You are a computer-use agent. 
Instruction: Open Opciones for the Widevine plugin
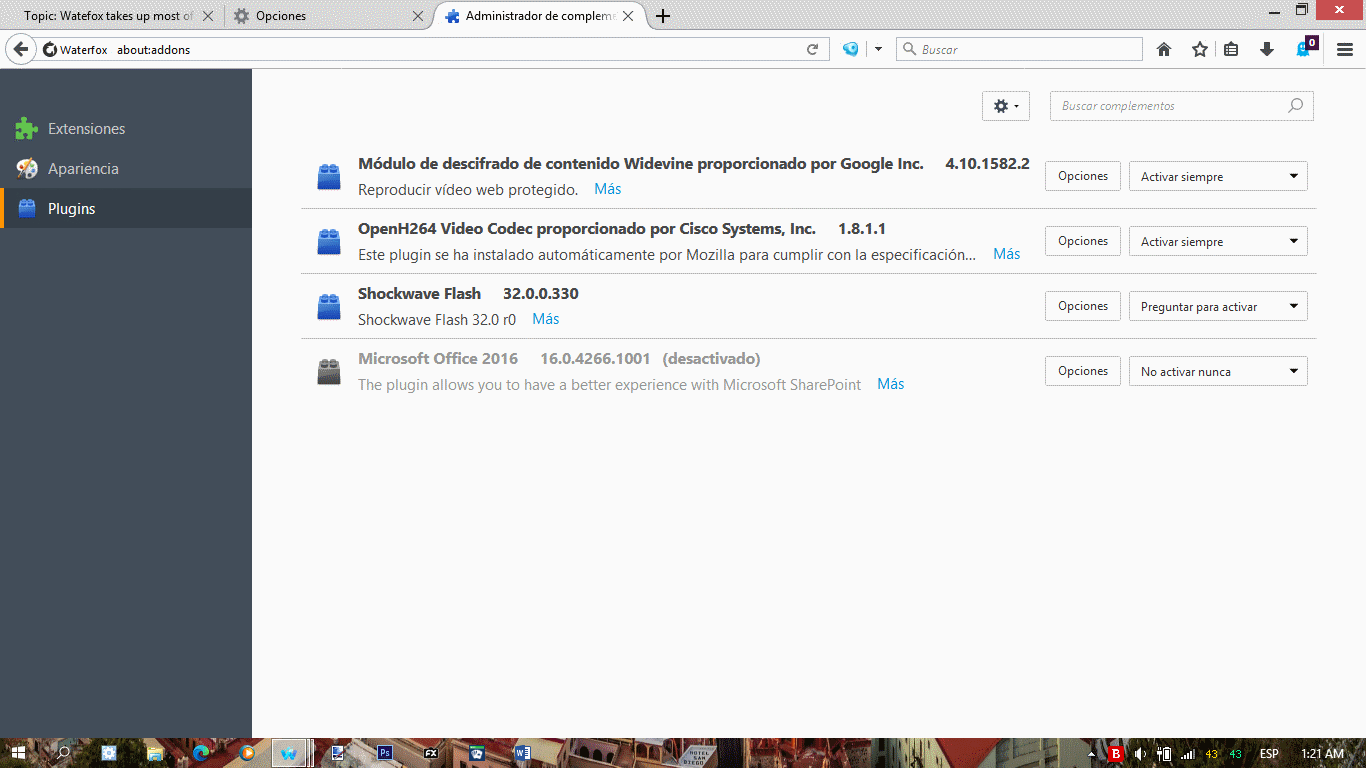pos(1083,176)
